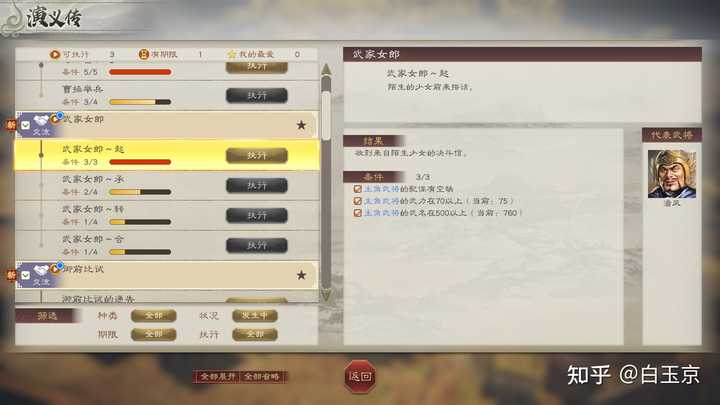Click the star icon on 御前比试 row

tap(301, 275)
